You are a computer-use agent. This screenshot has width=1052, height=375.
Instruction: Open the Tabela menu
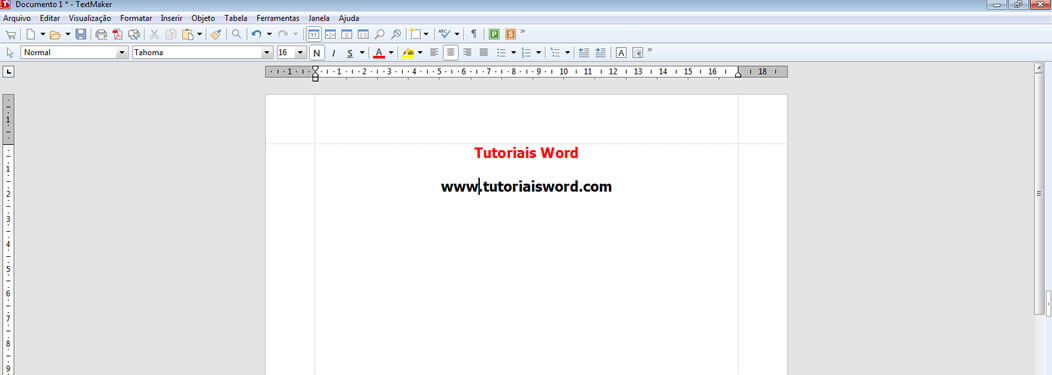235,18
